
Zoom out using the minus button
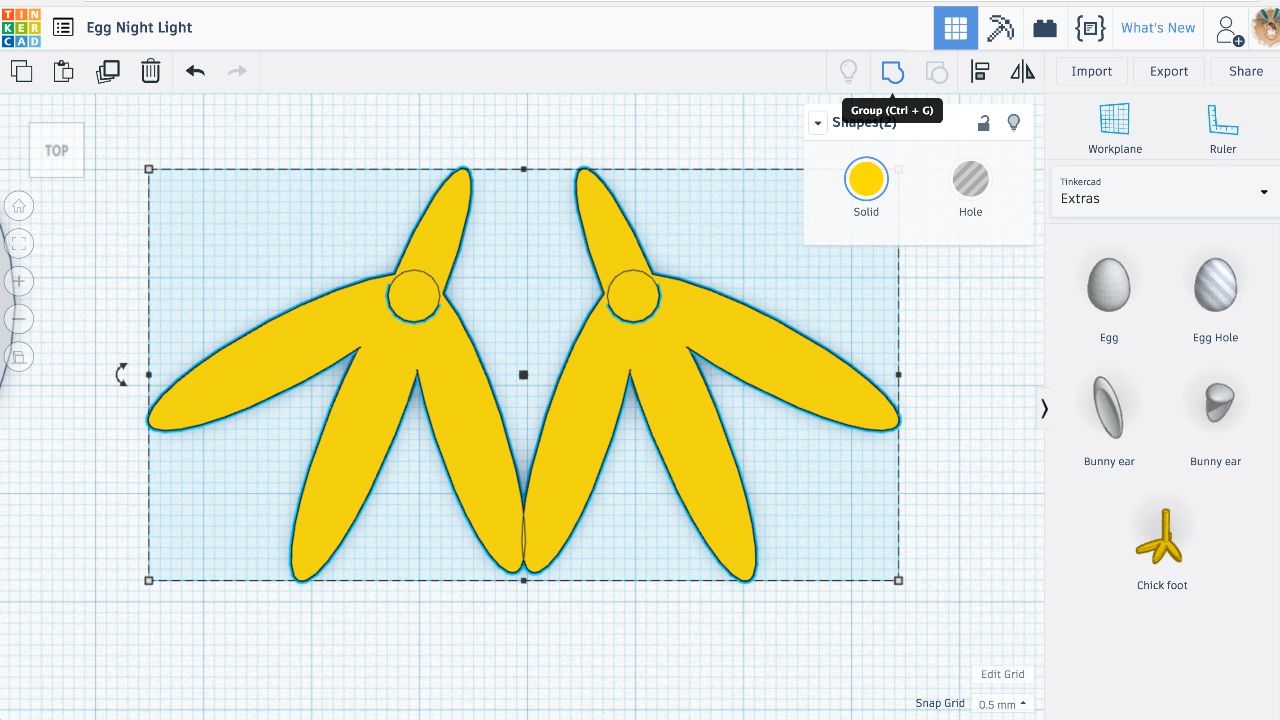[x=19, y=319]
